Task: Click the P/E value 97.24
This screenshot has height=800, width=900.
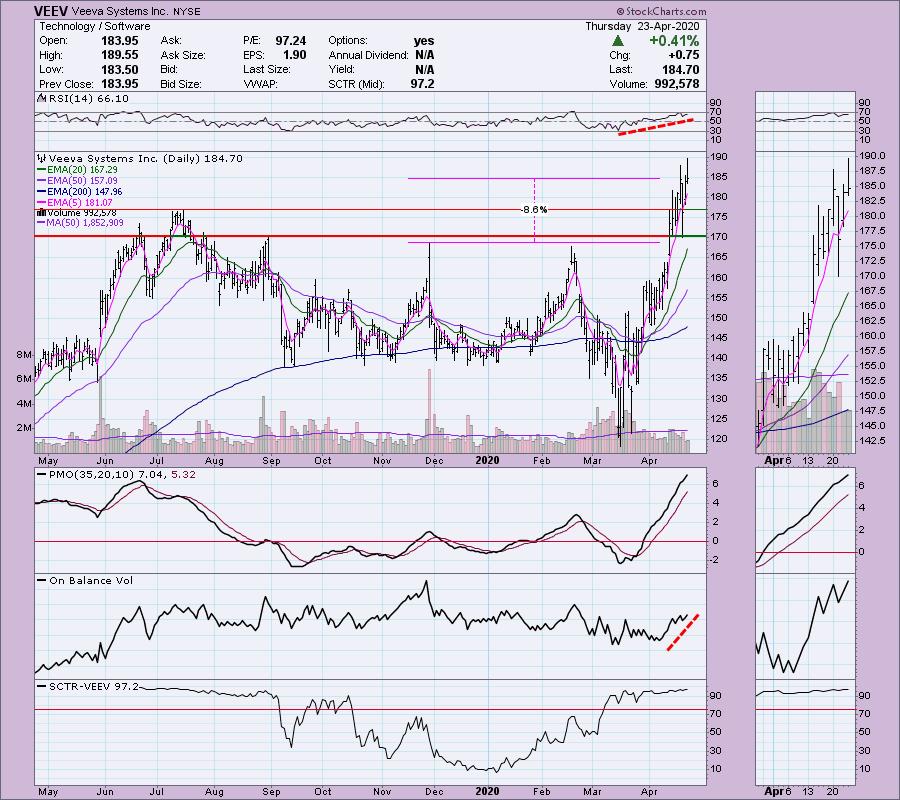Action: tap(290, 41)
